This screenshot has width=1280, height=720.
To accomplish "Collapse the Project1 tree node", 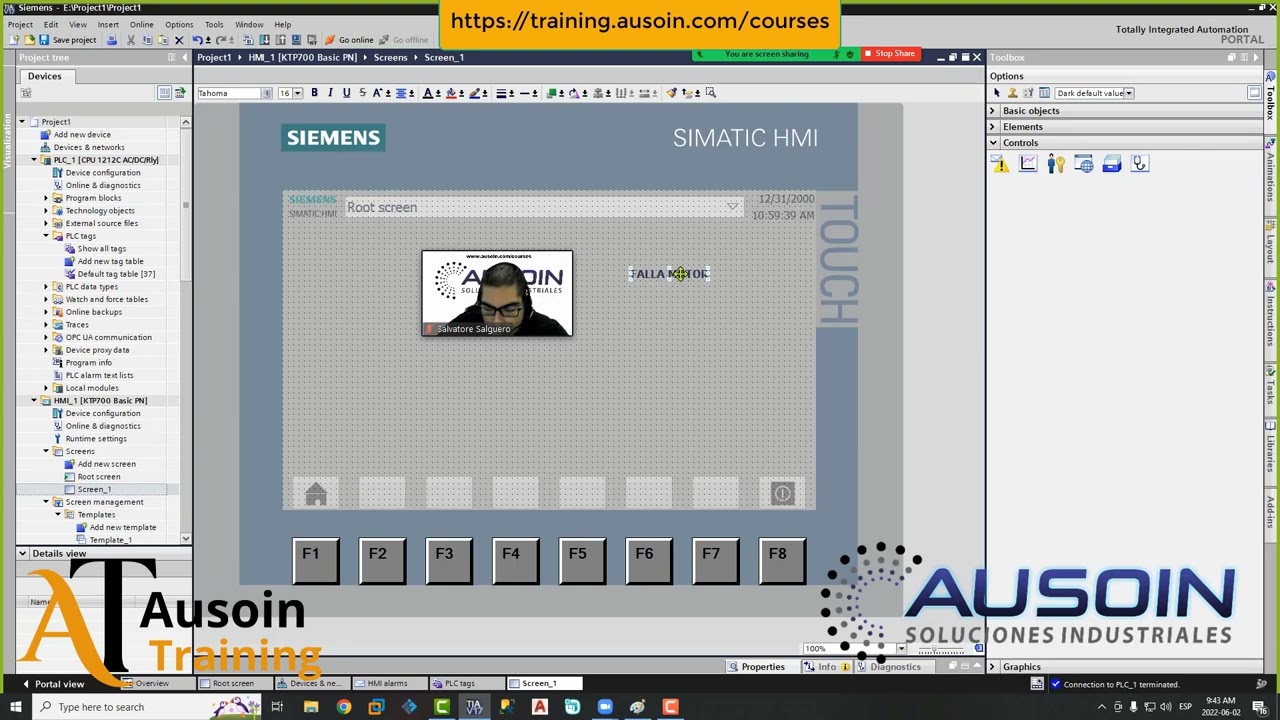I will 21,122.
